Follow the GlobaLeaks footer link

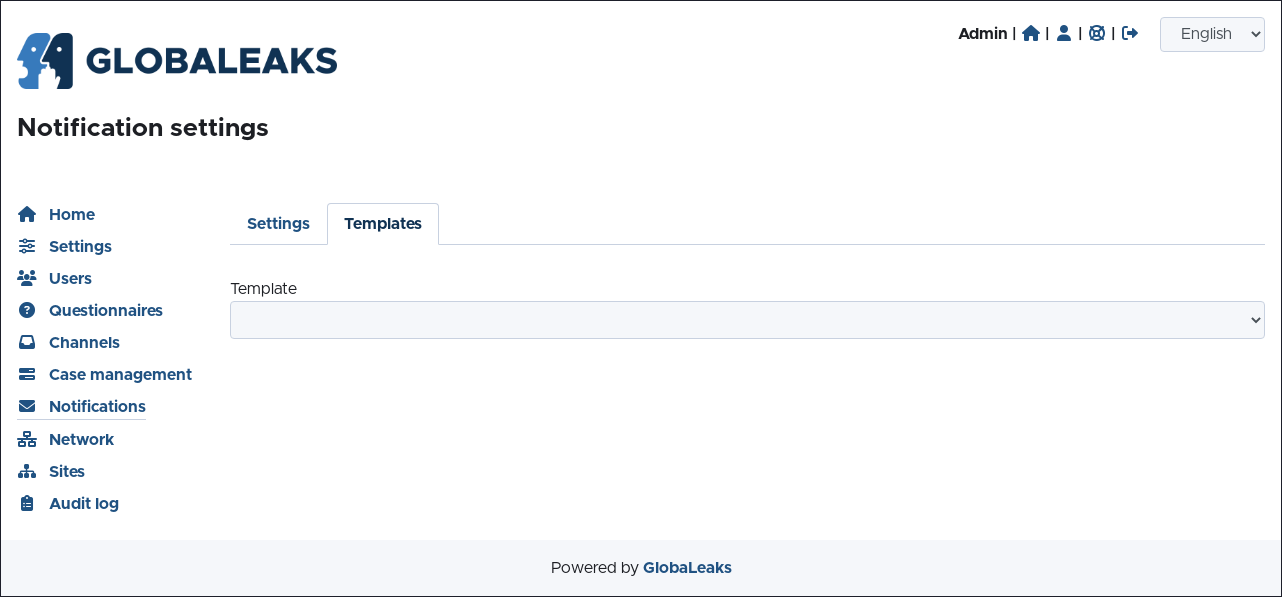click(x=687, y=568)
